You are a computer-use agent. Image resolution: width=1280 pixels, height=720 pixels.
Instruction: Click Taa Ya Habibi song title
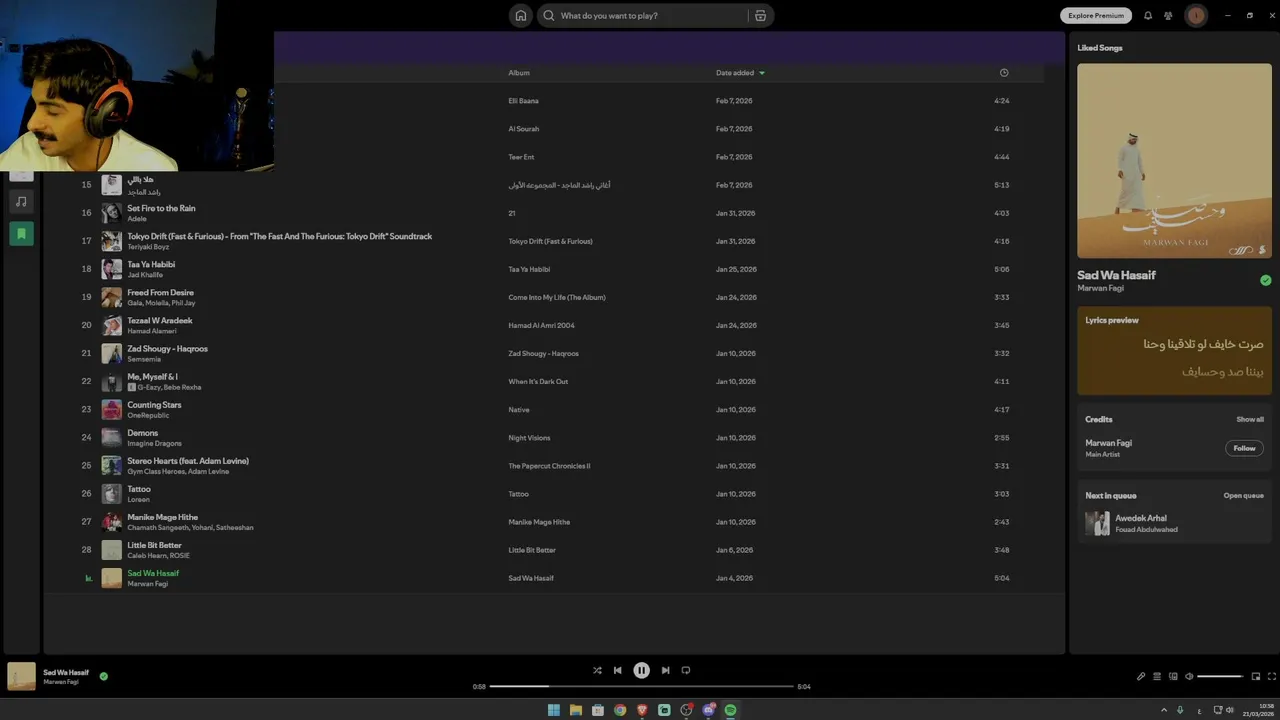[x=151, y=264]
